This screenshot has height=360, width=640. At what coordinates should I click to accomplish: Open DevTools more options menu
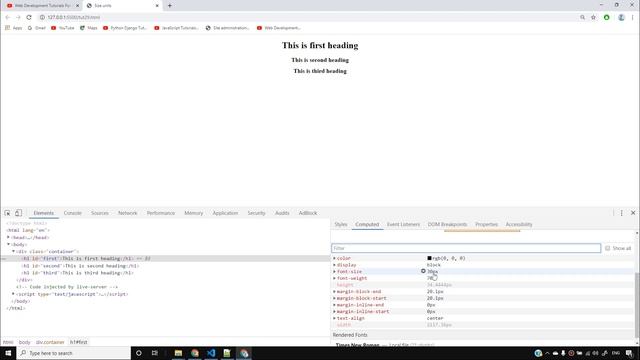[x=622, y=213]
